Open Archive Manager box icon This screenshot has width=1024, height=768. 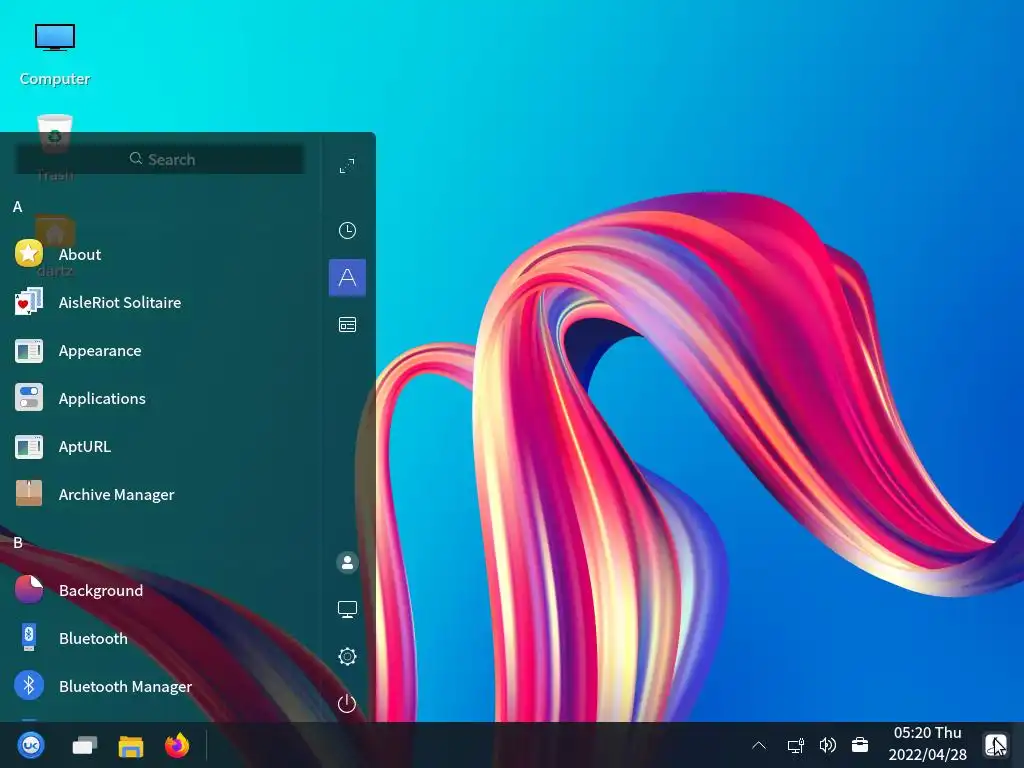coord(29,494)
